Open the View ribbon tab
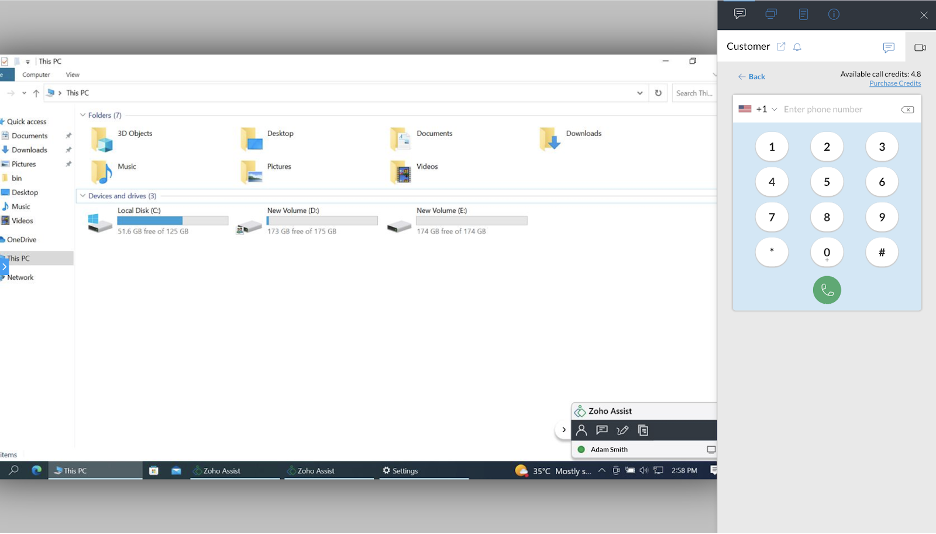936x534 pixels. (x=72, y=75)
